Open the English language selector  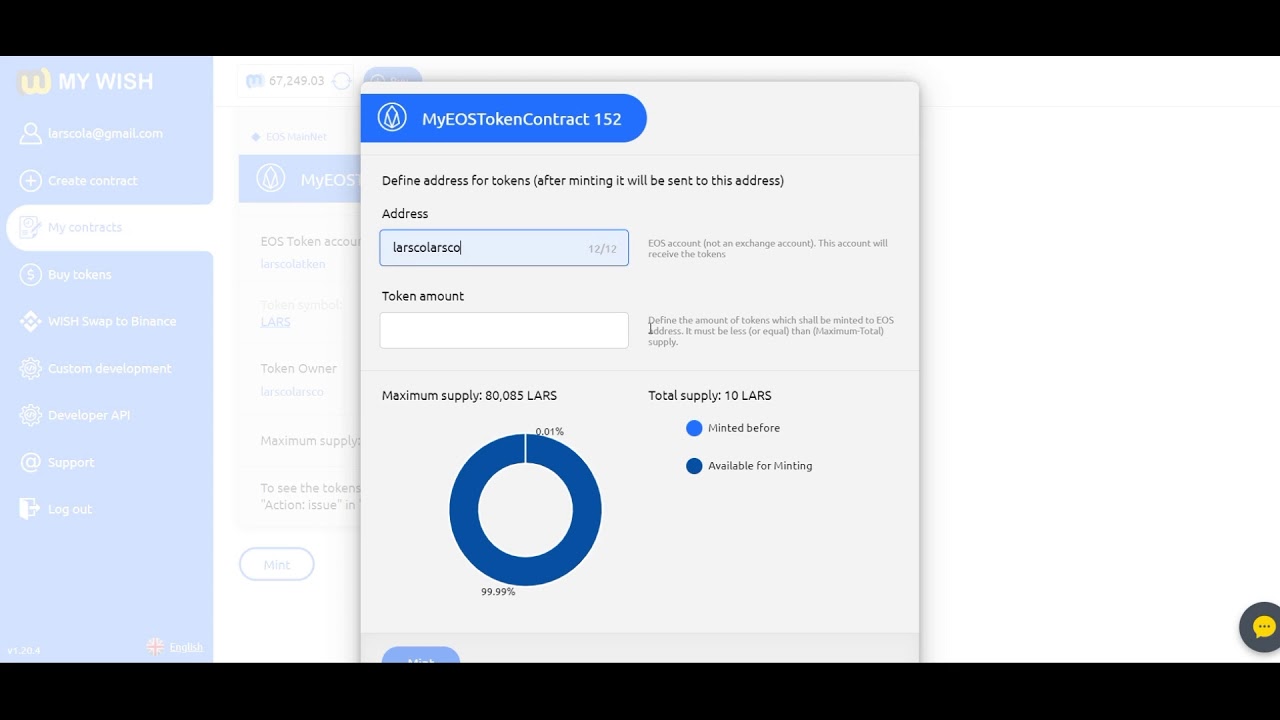(186, 647)
